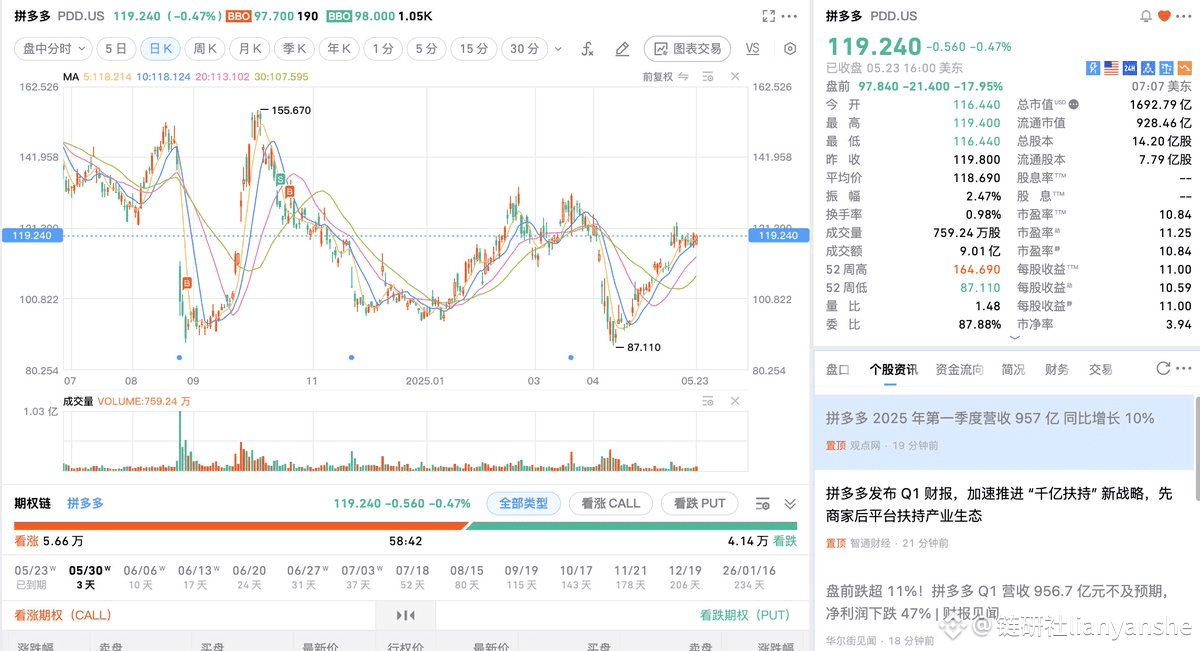Click the price alert bell icon

click(x=1146, y=16)
